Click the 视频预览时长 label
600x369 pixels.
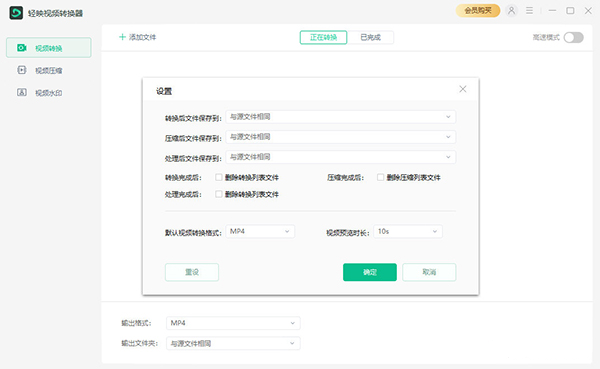point(348,233)
